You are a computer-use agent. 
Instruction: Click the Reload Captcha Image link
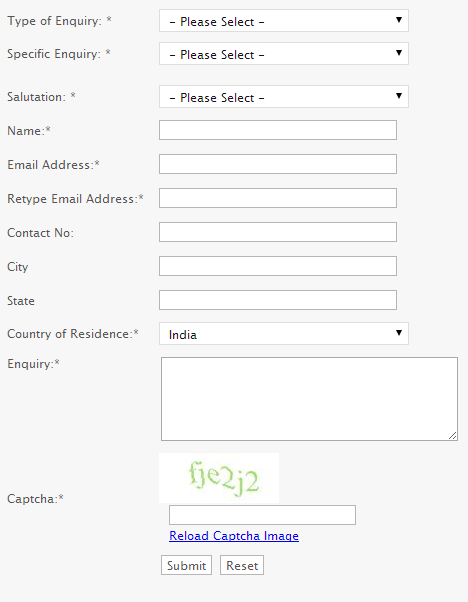point(234,536)
